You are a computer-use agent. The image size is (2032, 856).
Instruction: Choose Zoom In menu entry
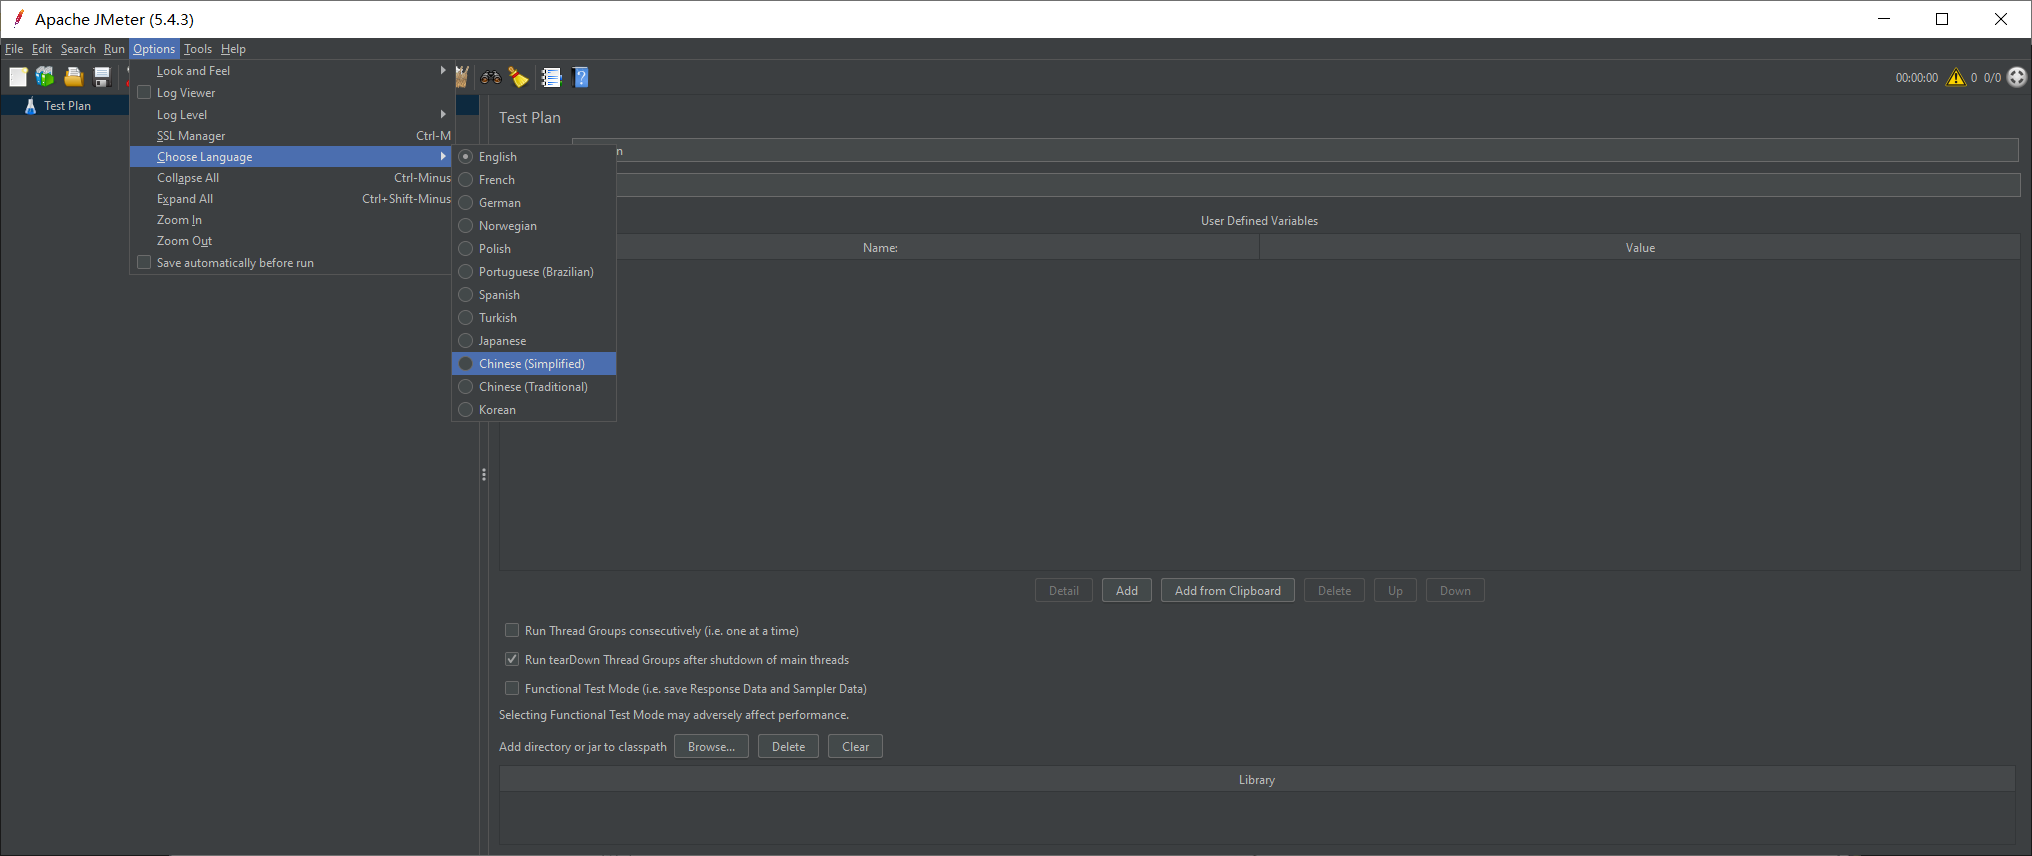tap(292, 220)
